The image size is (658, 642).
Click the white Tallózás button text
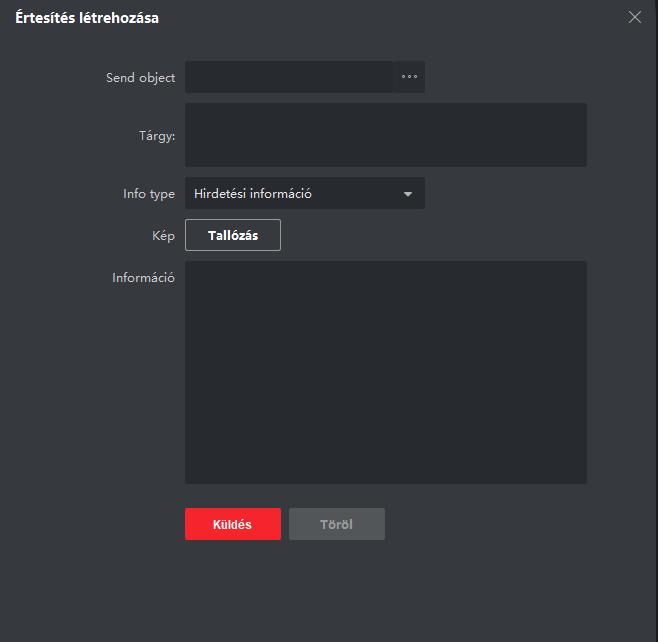(233, 235)
